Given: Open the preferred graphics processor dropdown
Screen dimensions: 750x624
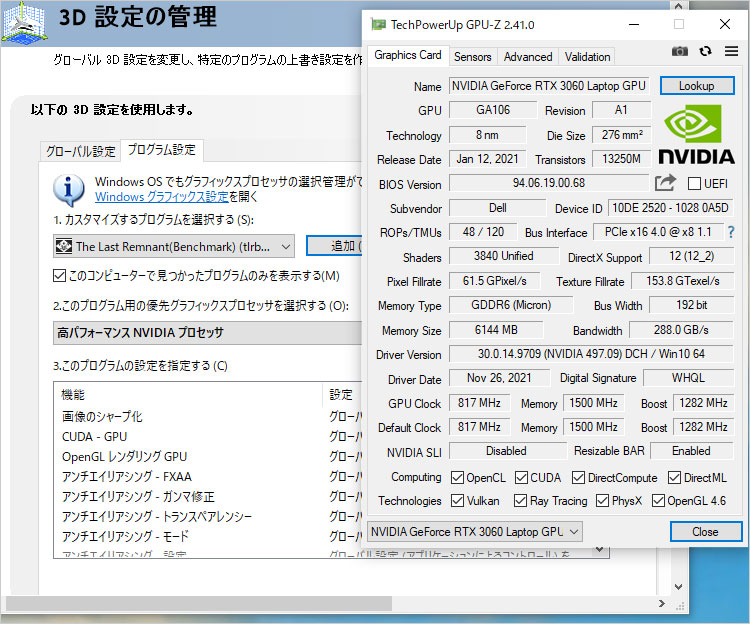Looking at the screenshot, I should pos(207,333).
